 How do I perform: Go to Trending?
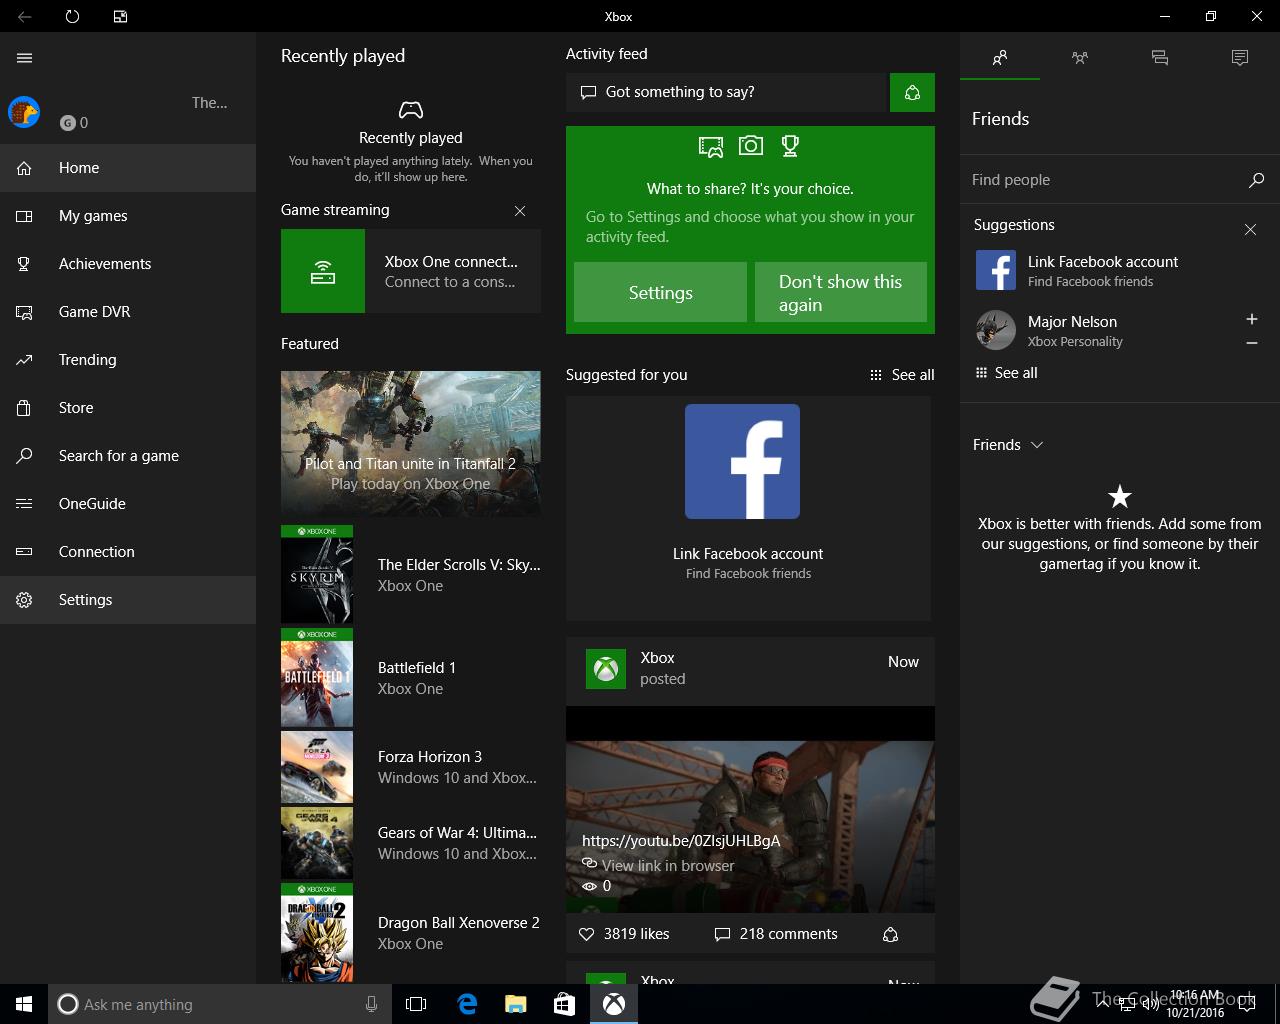[x=128, y=360]
